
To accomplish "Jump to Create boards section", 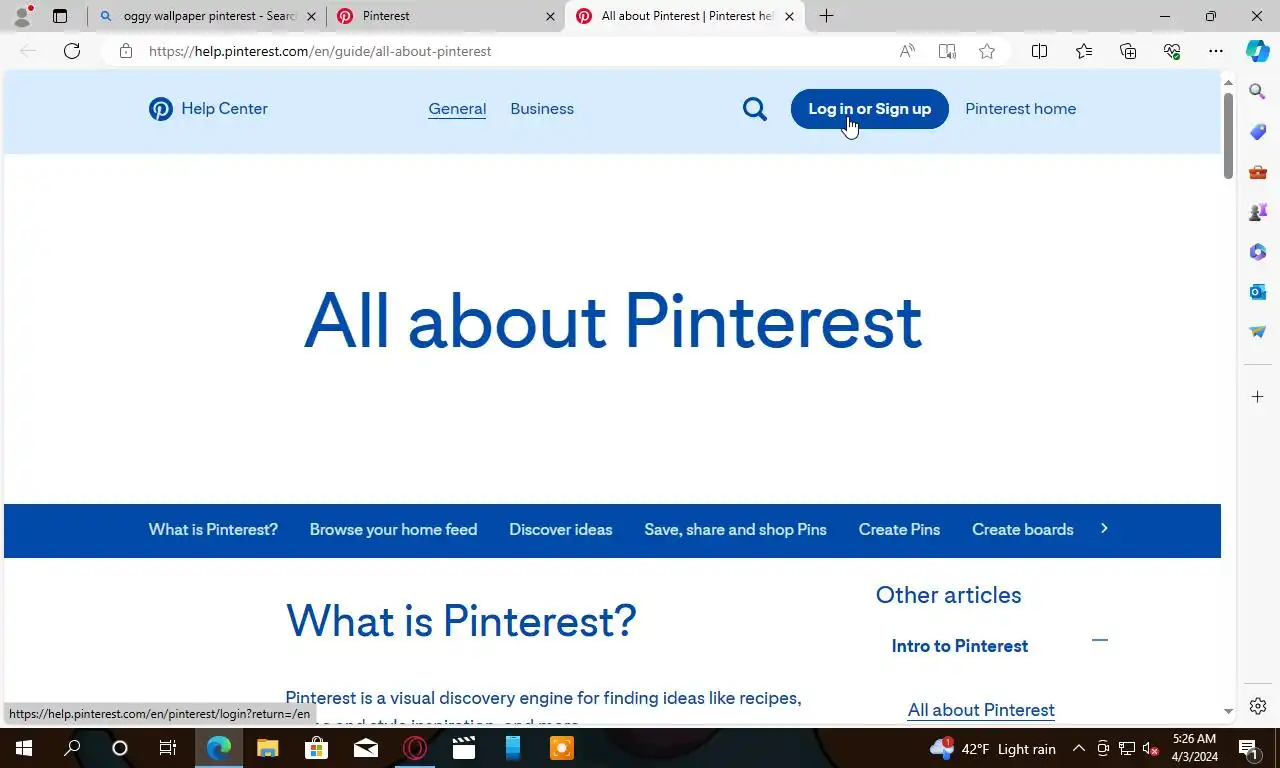I will click(1022, 530).
